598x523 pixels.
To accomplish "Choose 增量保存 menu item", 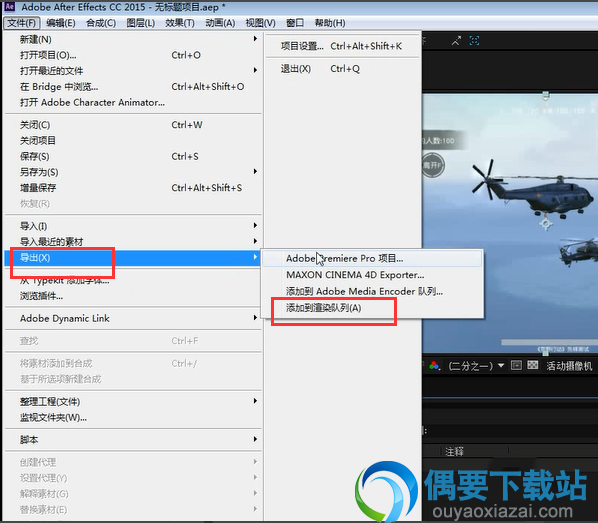I will pyautogui.click(x=133, y=188).
